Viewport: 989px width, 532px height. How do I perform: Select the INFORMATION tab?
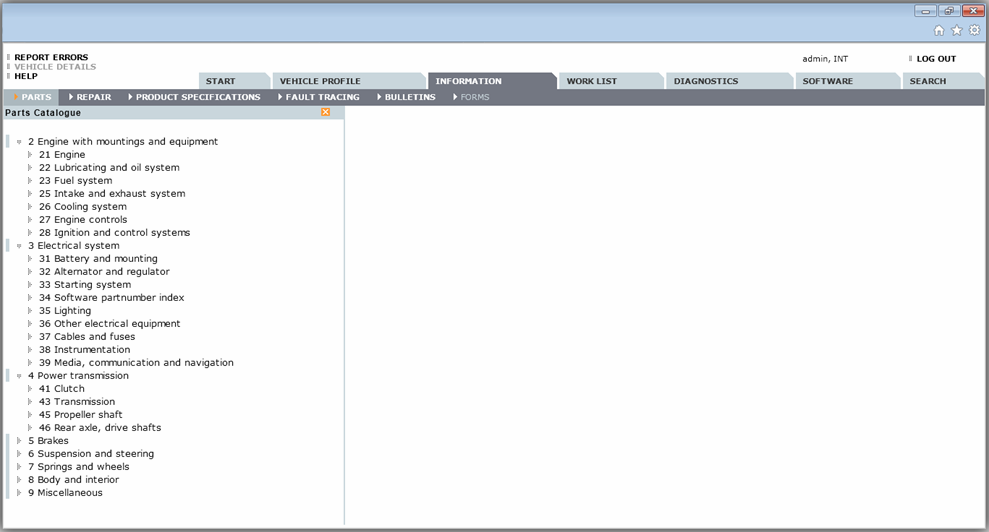[492, 81]
